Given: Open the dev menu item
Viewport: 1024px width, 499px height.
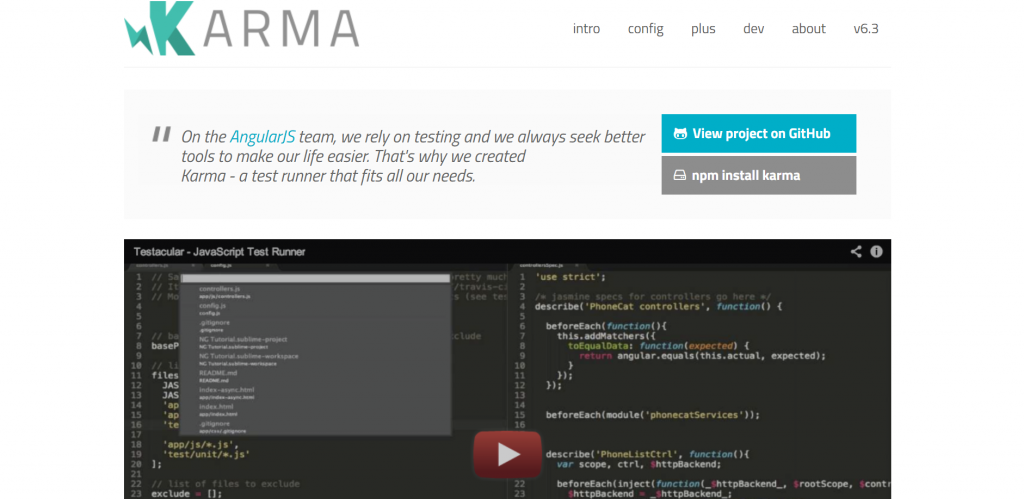Looking at the screenshot, I should [754, 29].
